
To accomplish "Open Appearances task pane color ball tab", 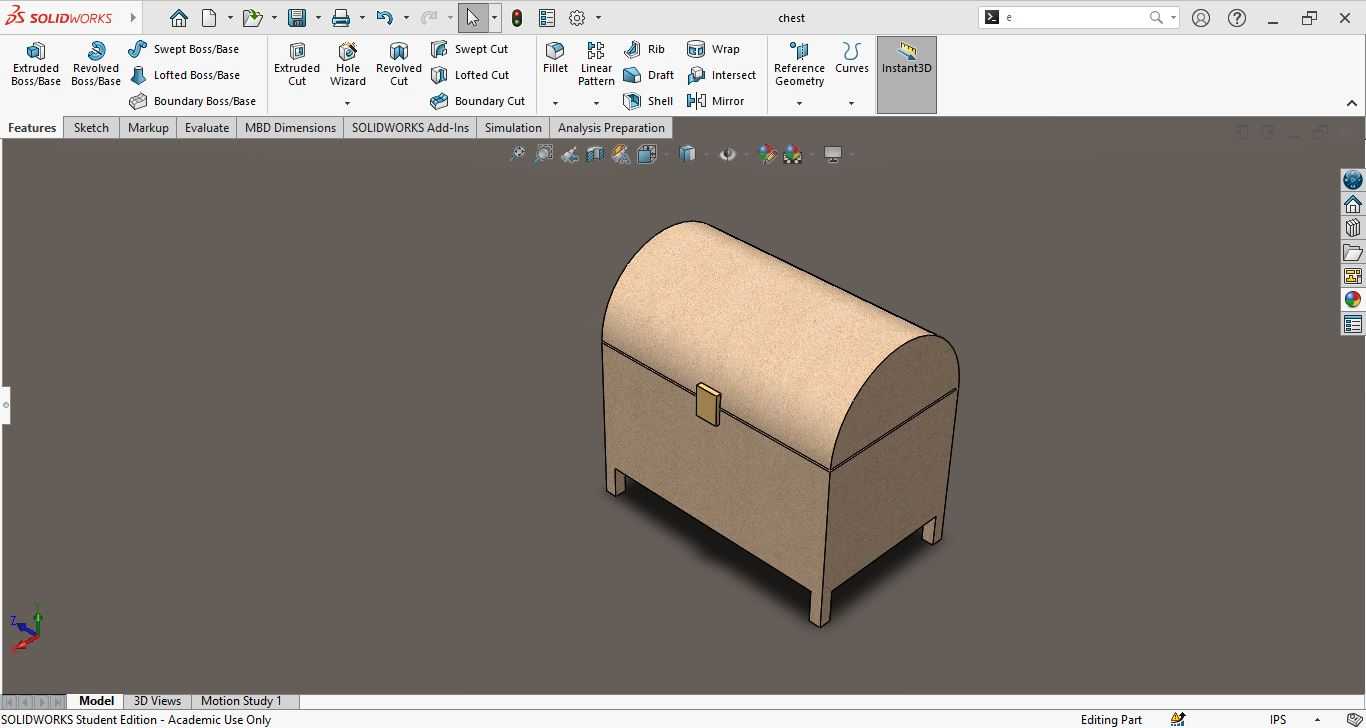I will click(x=1353, y=300).
